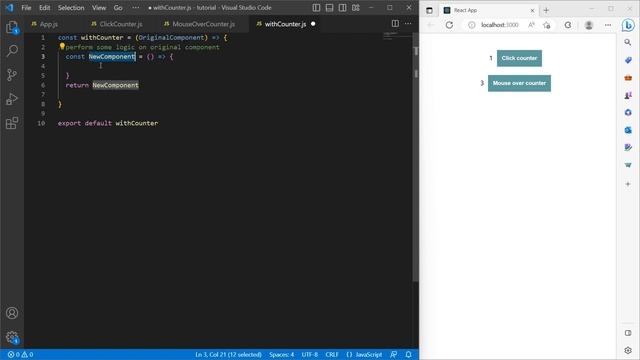Click the Click counter button in browser
The image size is (640, 360).
(x=519, y=58)
